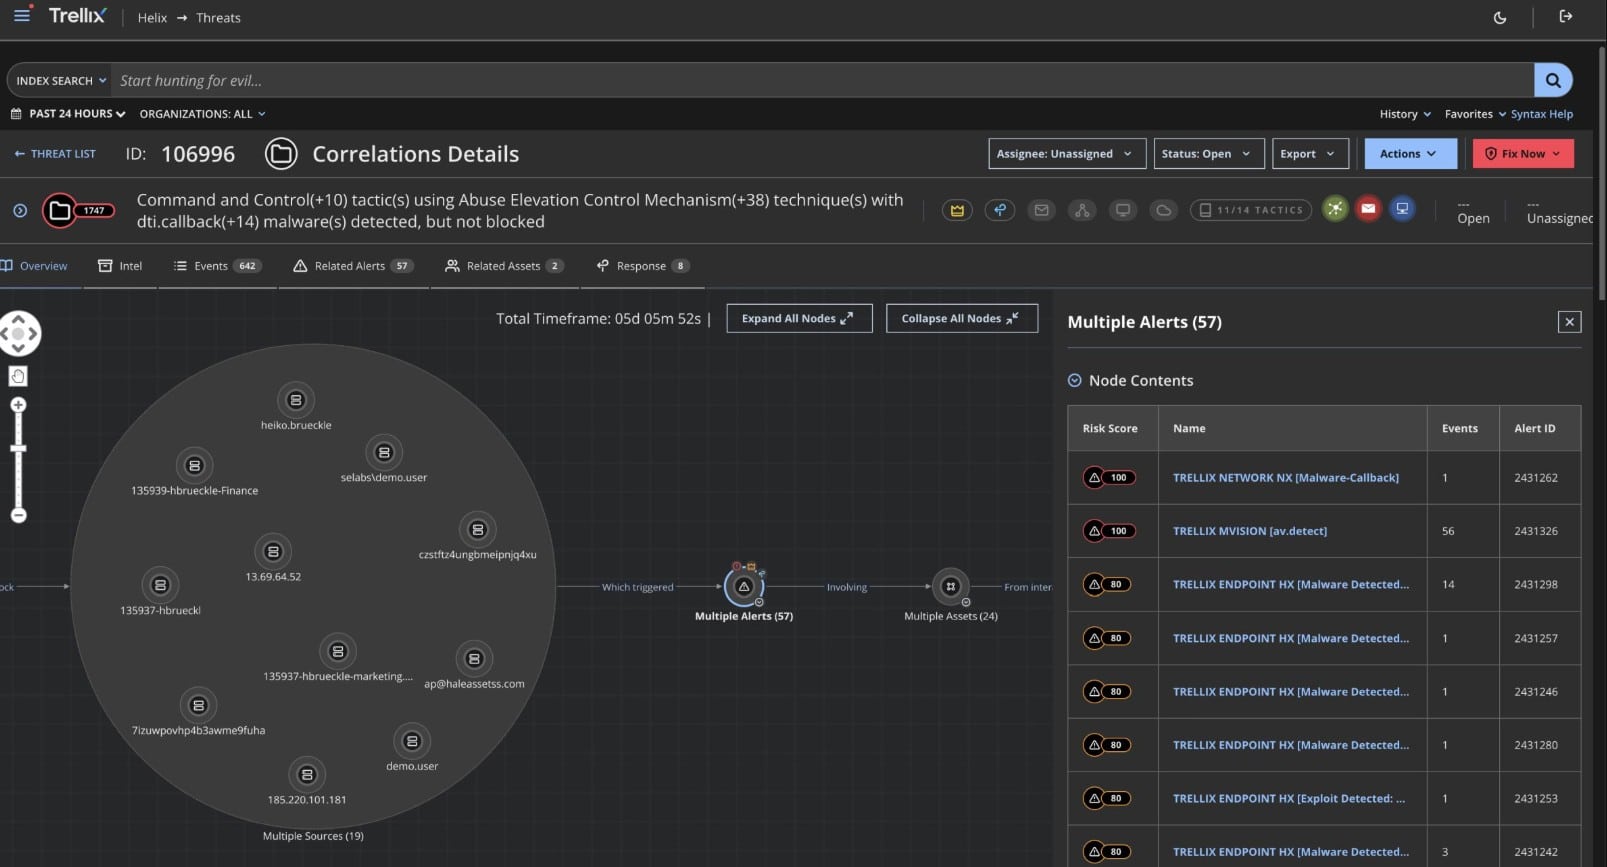Run search with magnifier button
The width and height of the screenshot is (1607, 867).
[1553, 80]
